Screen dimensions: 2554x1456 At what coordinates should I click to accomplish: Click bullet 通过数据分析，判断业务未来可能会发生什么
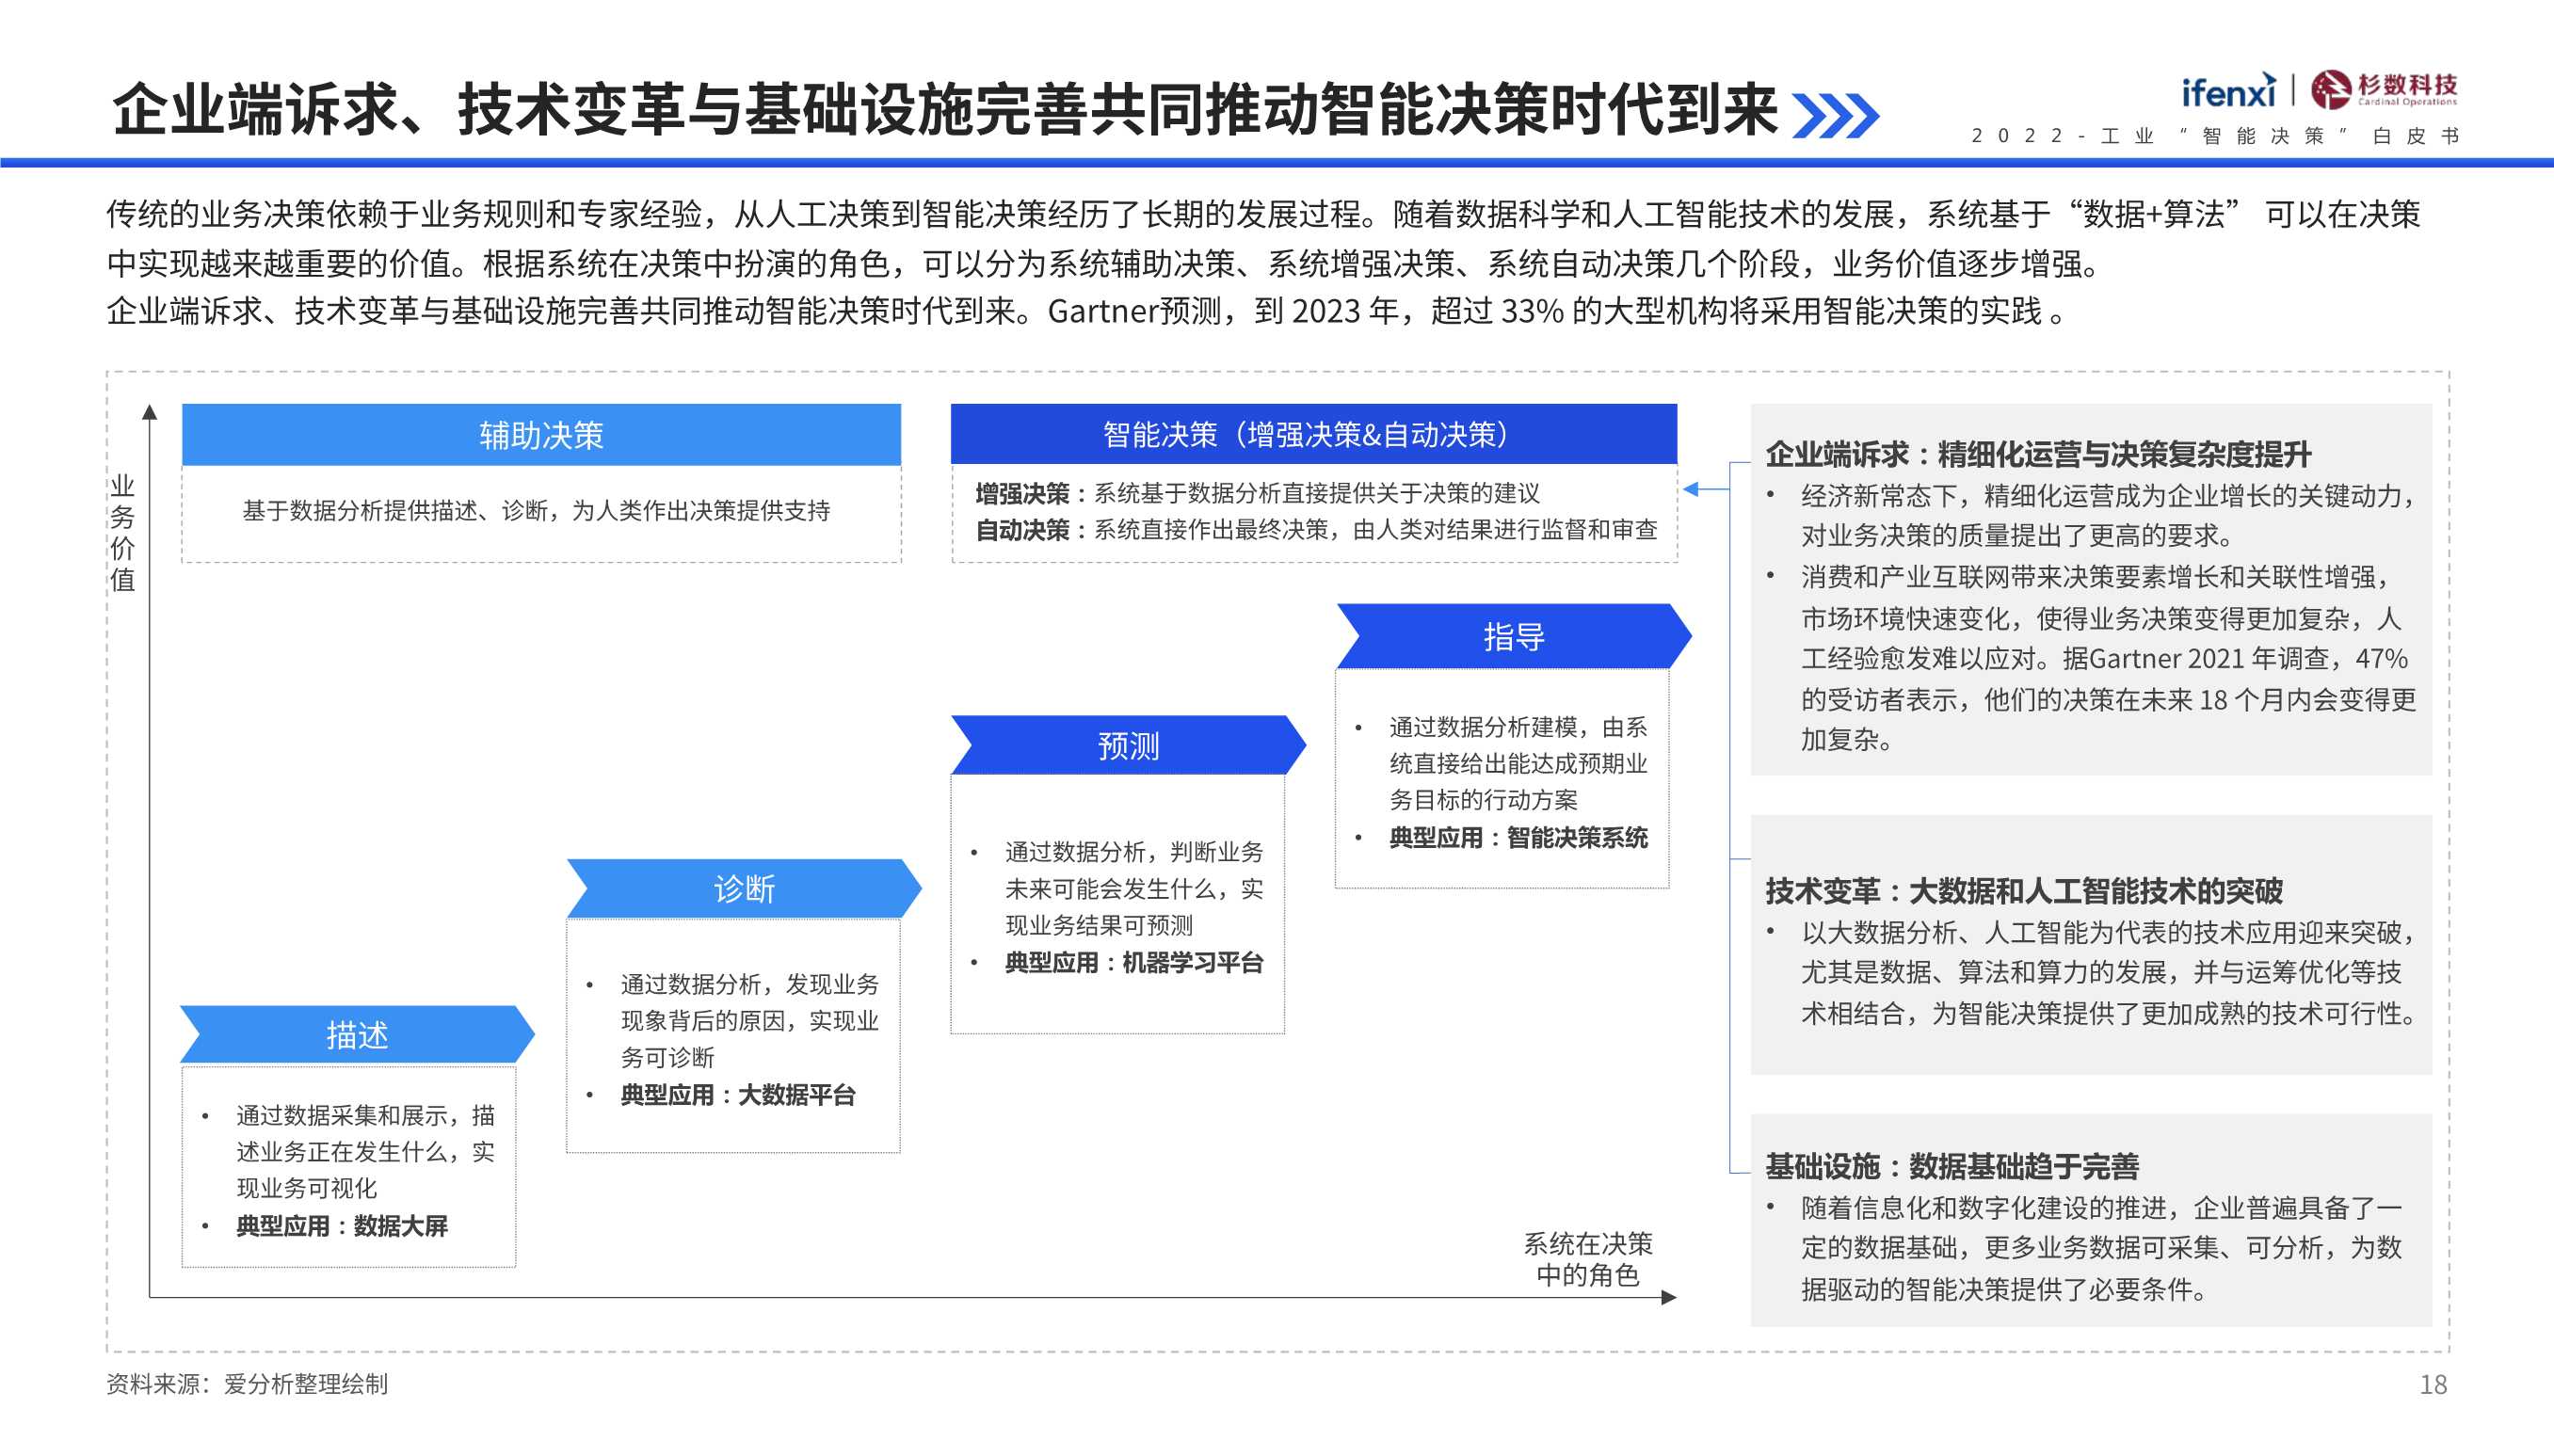(1134, 889)
